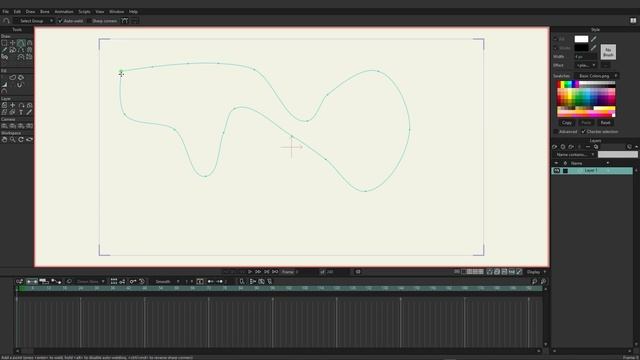Open the Name contains filter dropdown
This screenshot has width=640, height=360.
point(574,155)
